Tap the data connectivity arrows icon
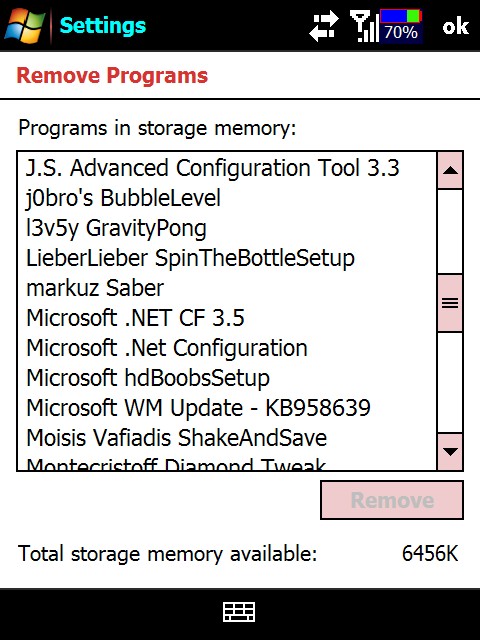This screenshot has height=640, width=480. (324, 26)
